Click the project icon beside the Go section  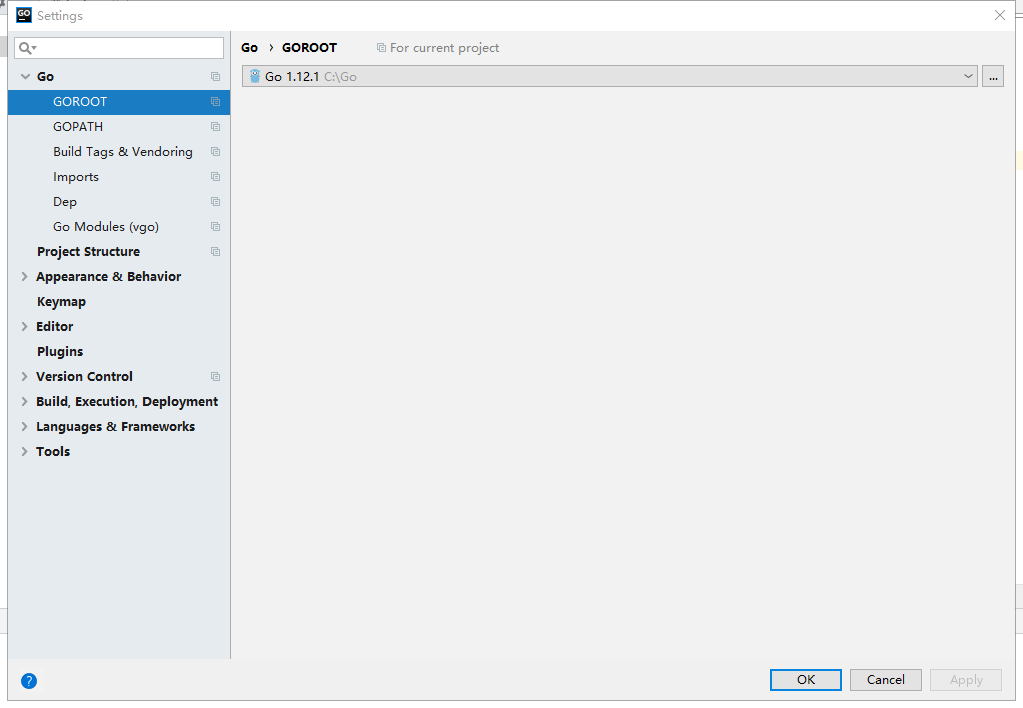[x=215, y=76]
